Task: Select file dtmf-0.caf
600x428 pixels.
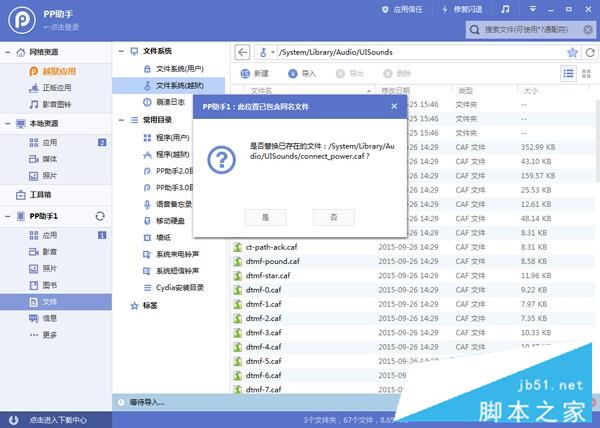Action: 264,290
